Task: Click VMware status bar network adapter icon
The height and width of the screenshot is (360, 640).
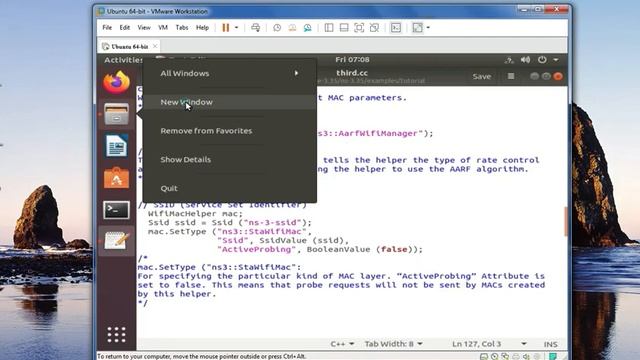Action: (505, 356)
